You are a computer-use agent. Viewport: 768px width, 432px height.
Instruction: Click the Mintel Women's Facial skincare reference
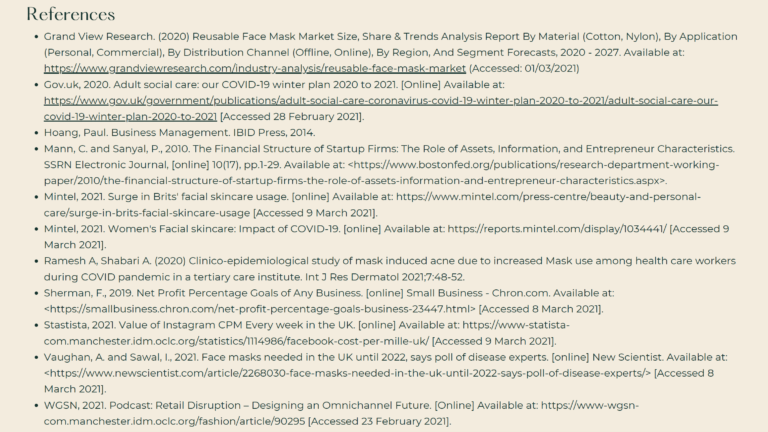386,237
